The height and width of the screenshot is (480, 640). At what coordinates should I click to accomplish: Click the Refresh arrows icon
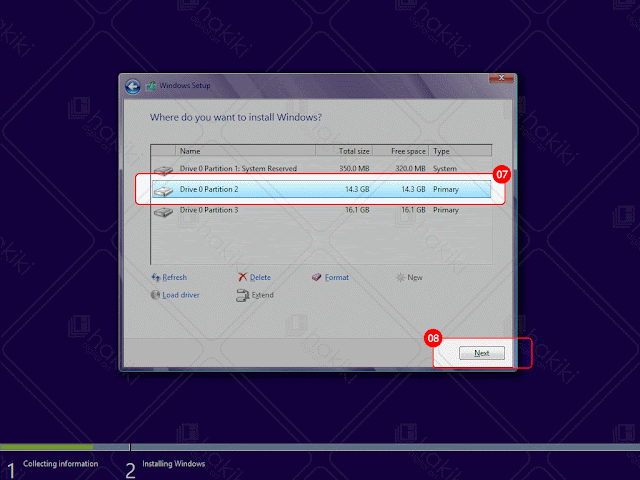point(156,278)
